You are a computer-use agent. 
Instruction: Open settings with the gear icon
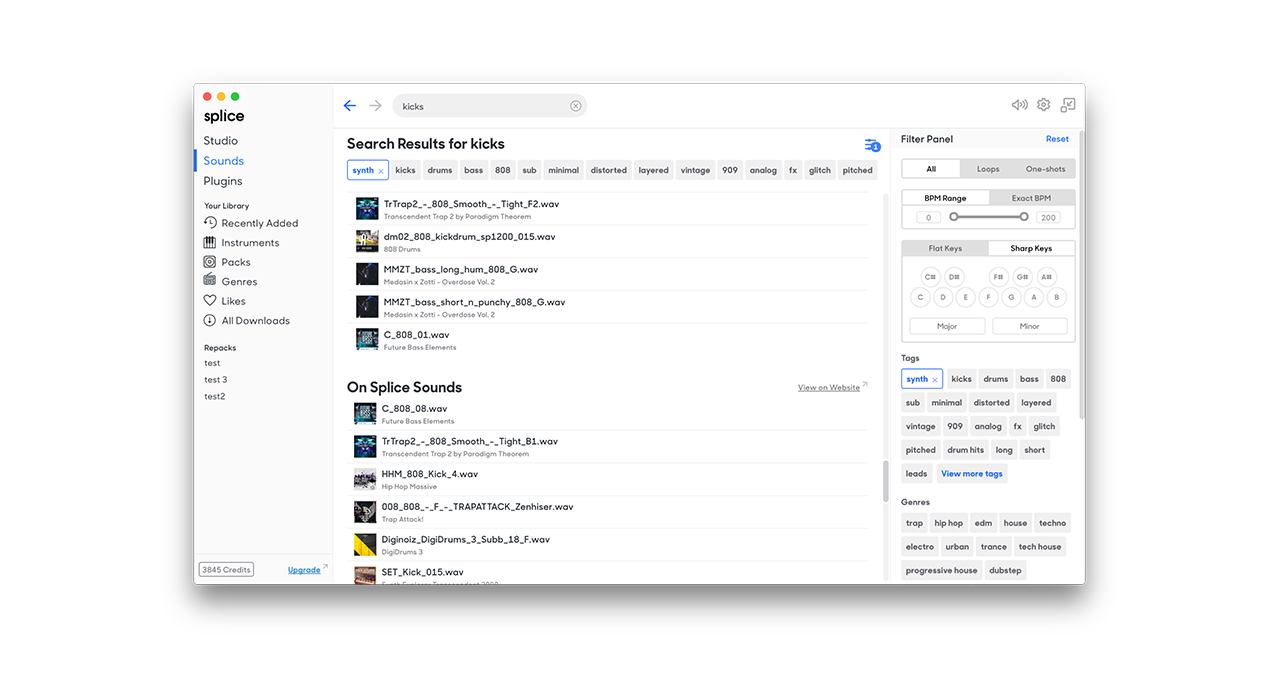(1043, 105)
